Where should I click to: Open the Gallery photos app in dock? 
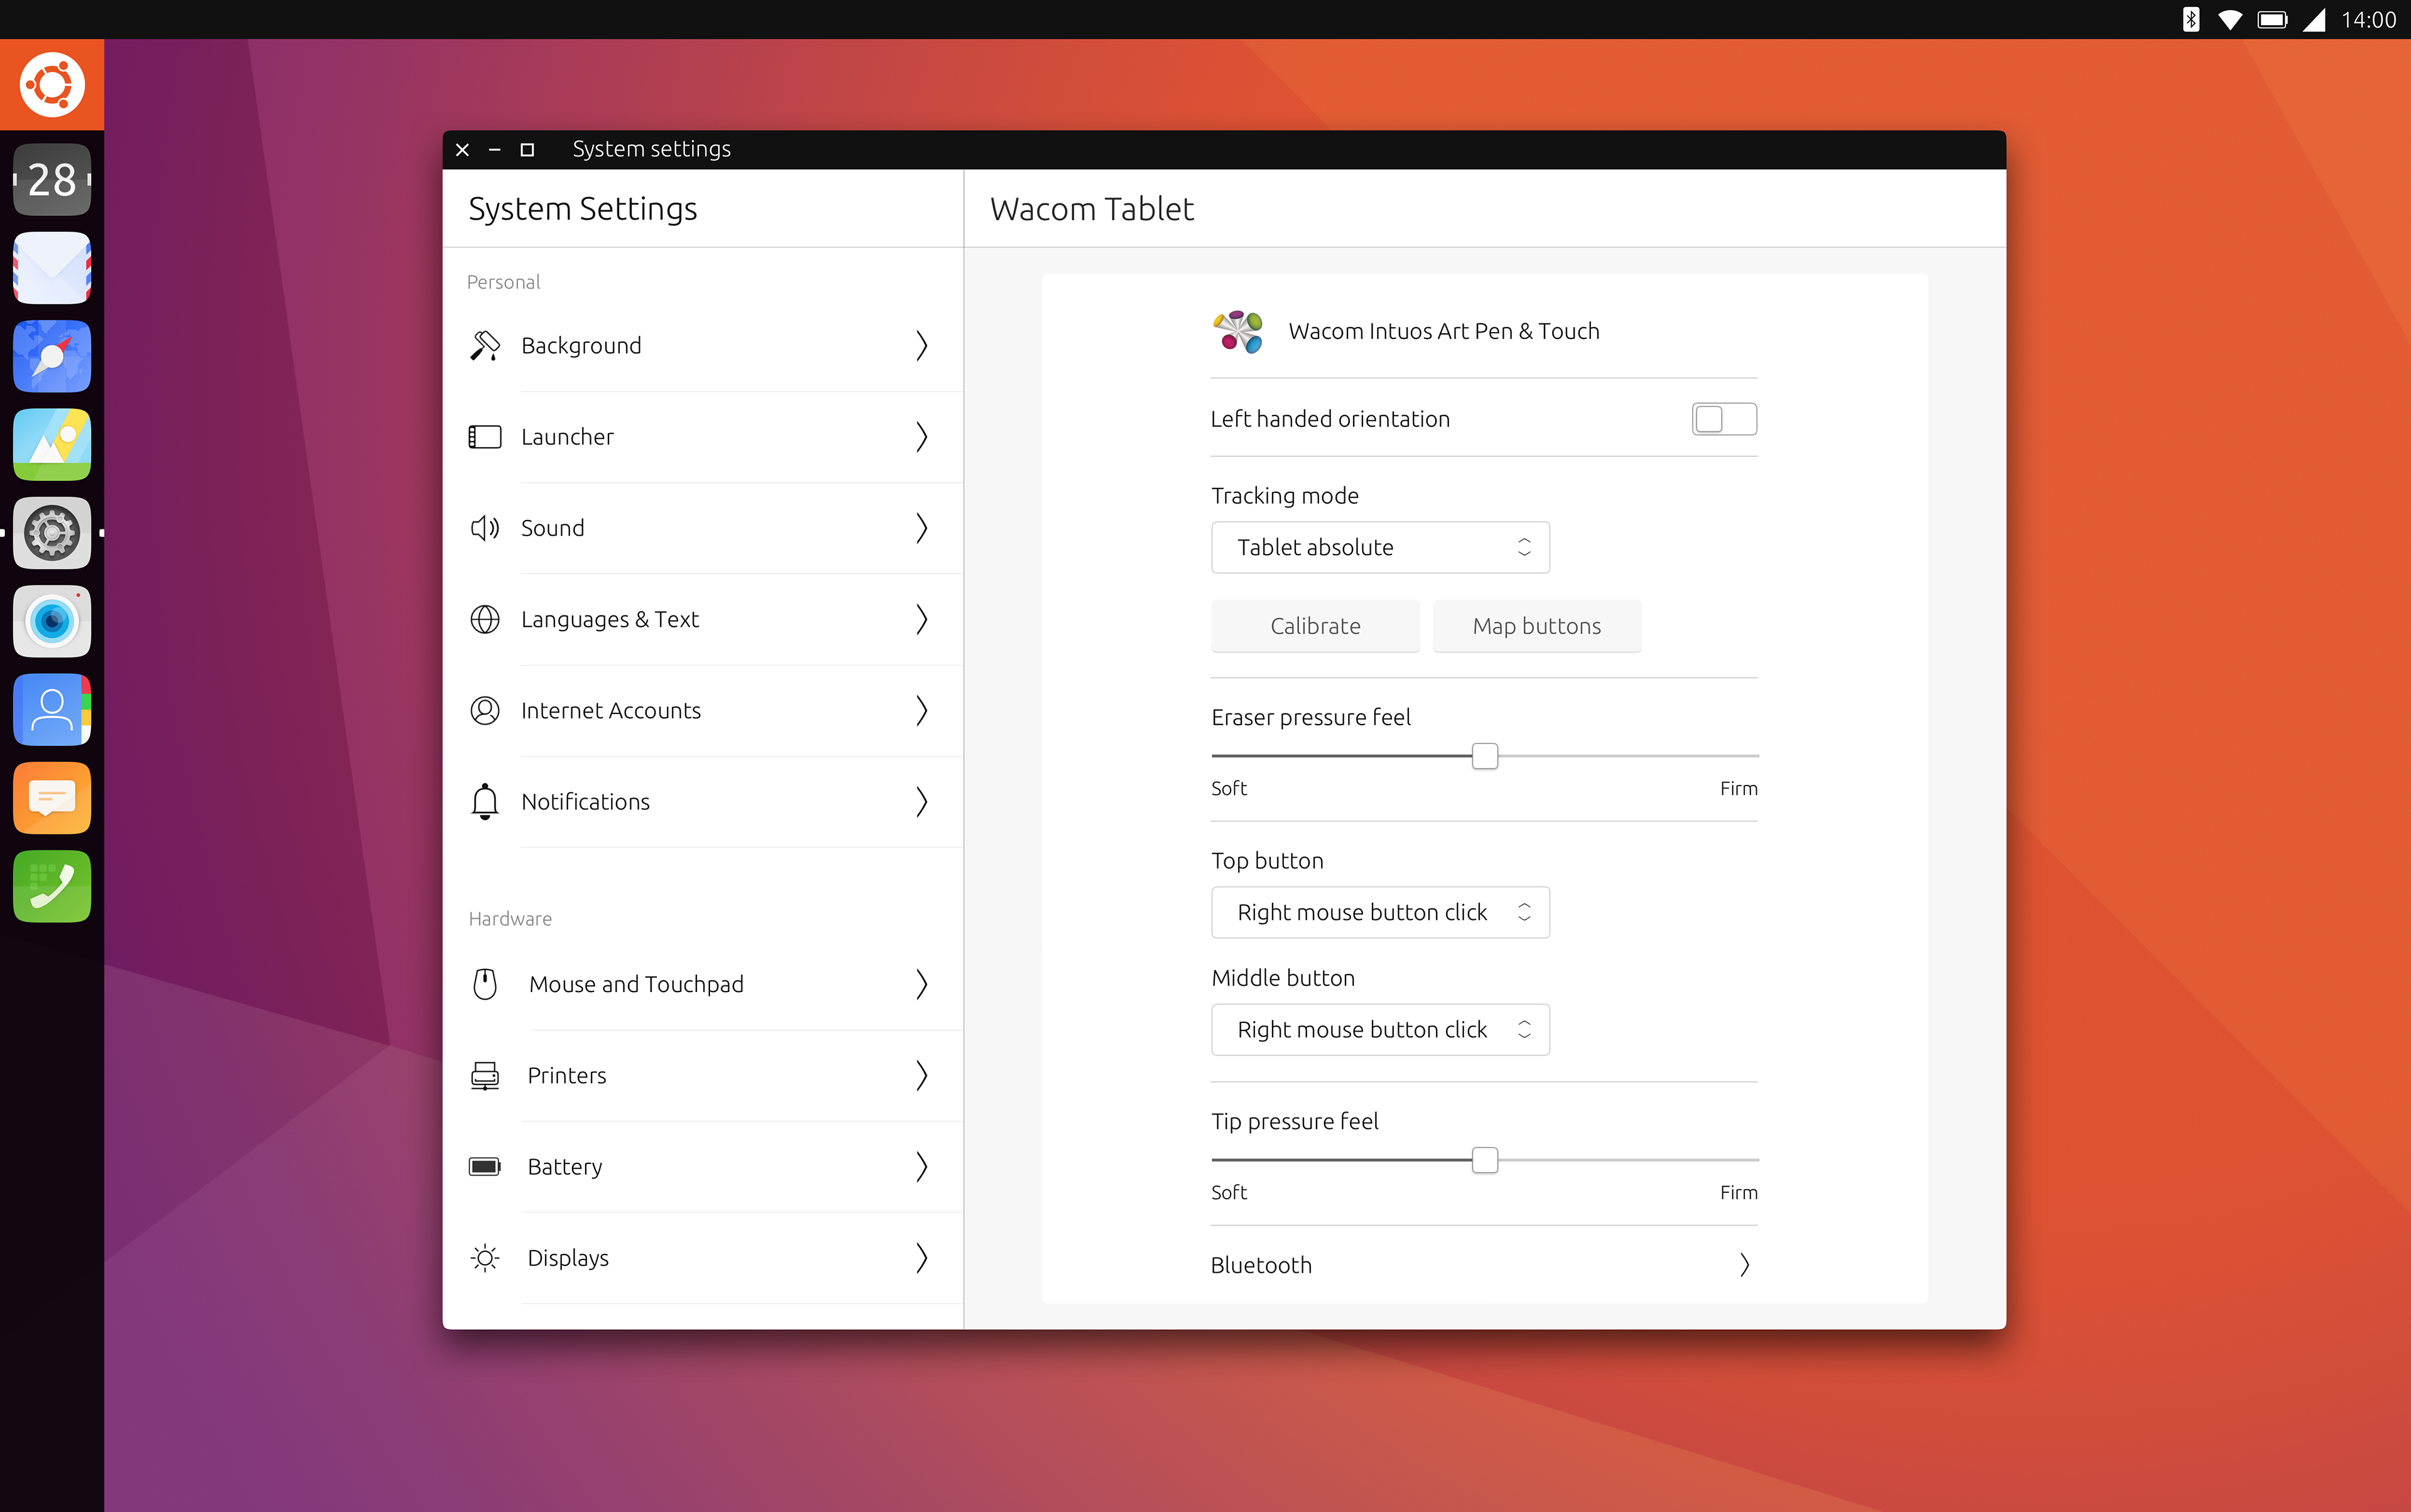point(52,444)
